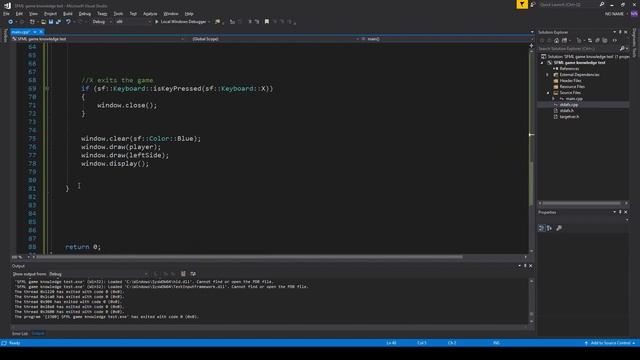Screen dimensions: 640x360
Task: Open the Build menu
Action: click(x=68, y=14)
